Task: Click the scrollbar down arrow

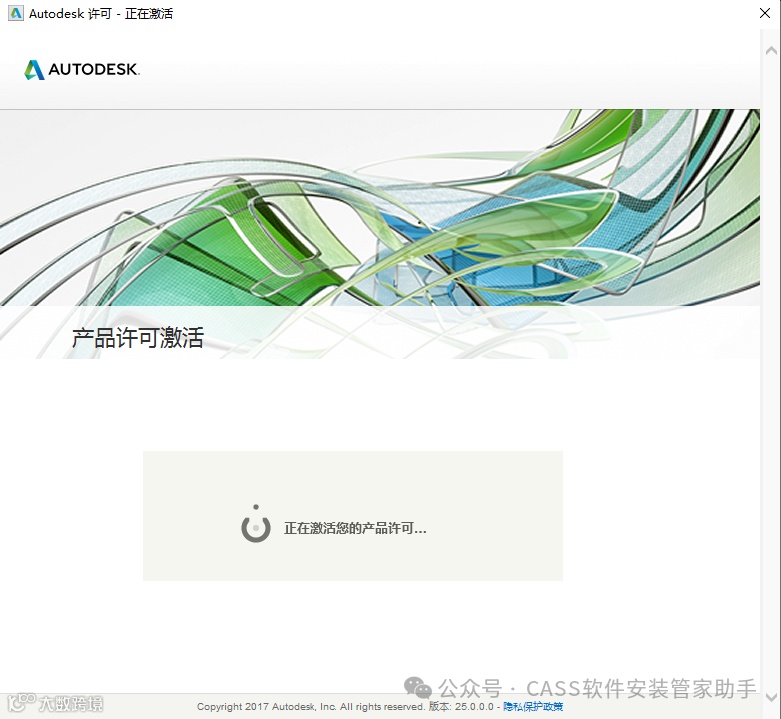Action: [x=771, y=697]
